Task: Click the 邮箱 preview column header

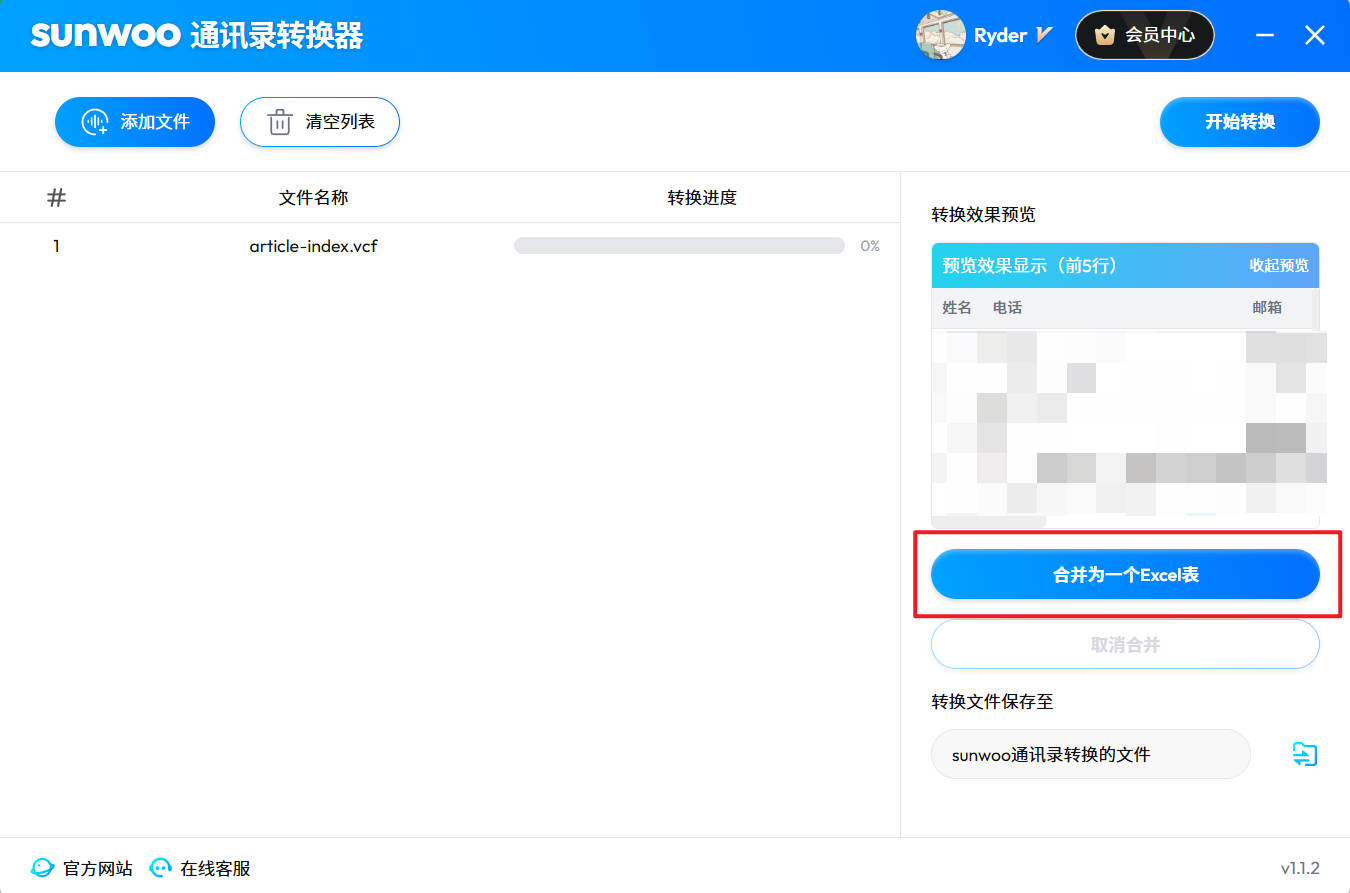Action: [1267, 307]
